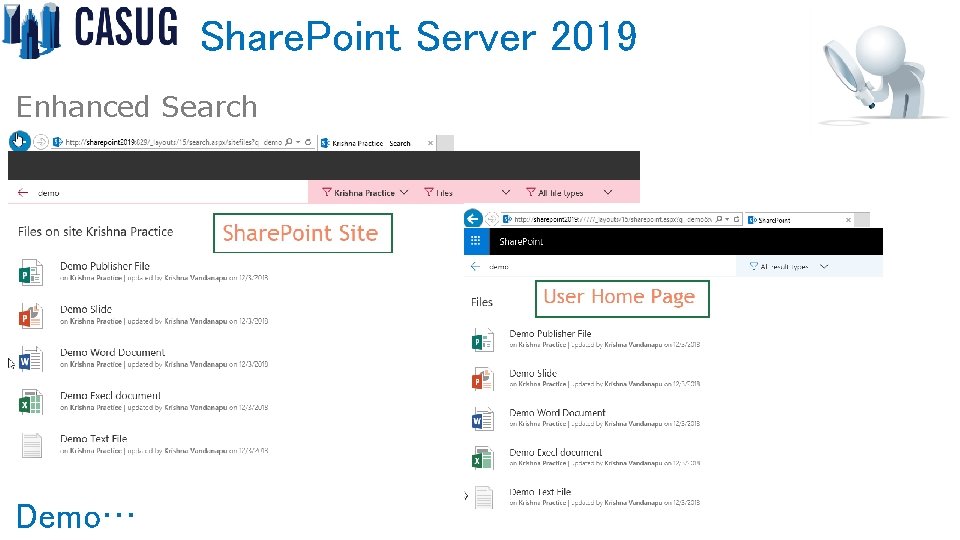Click the All file types funnel icon

[531, 192]
